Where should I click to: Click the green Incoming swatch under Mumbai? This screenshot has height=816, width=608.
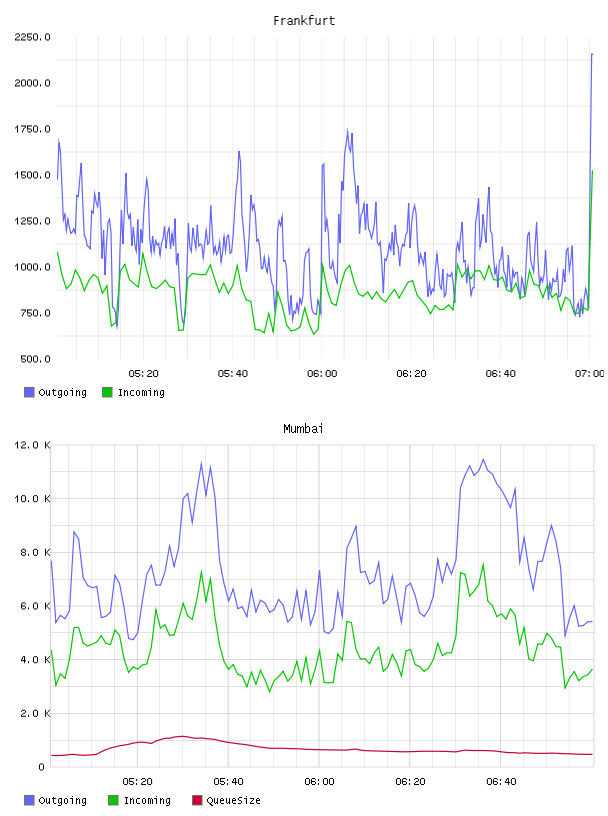[113, 800]
